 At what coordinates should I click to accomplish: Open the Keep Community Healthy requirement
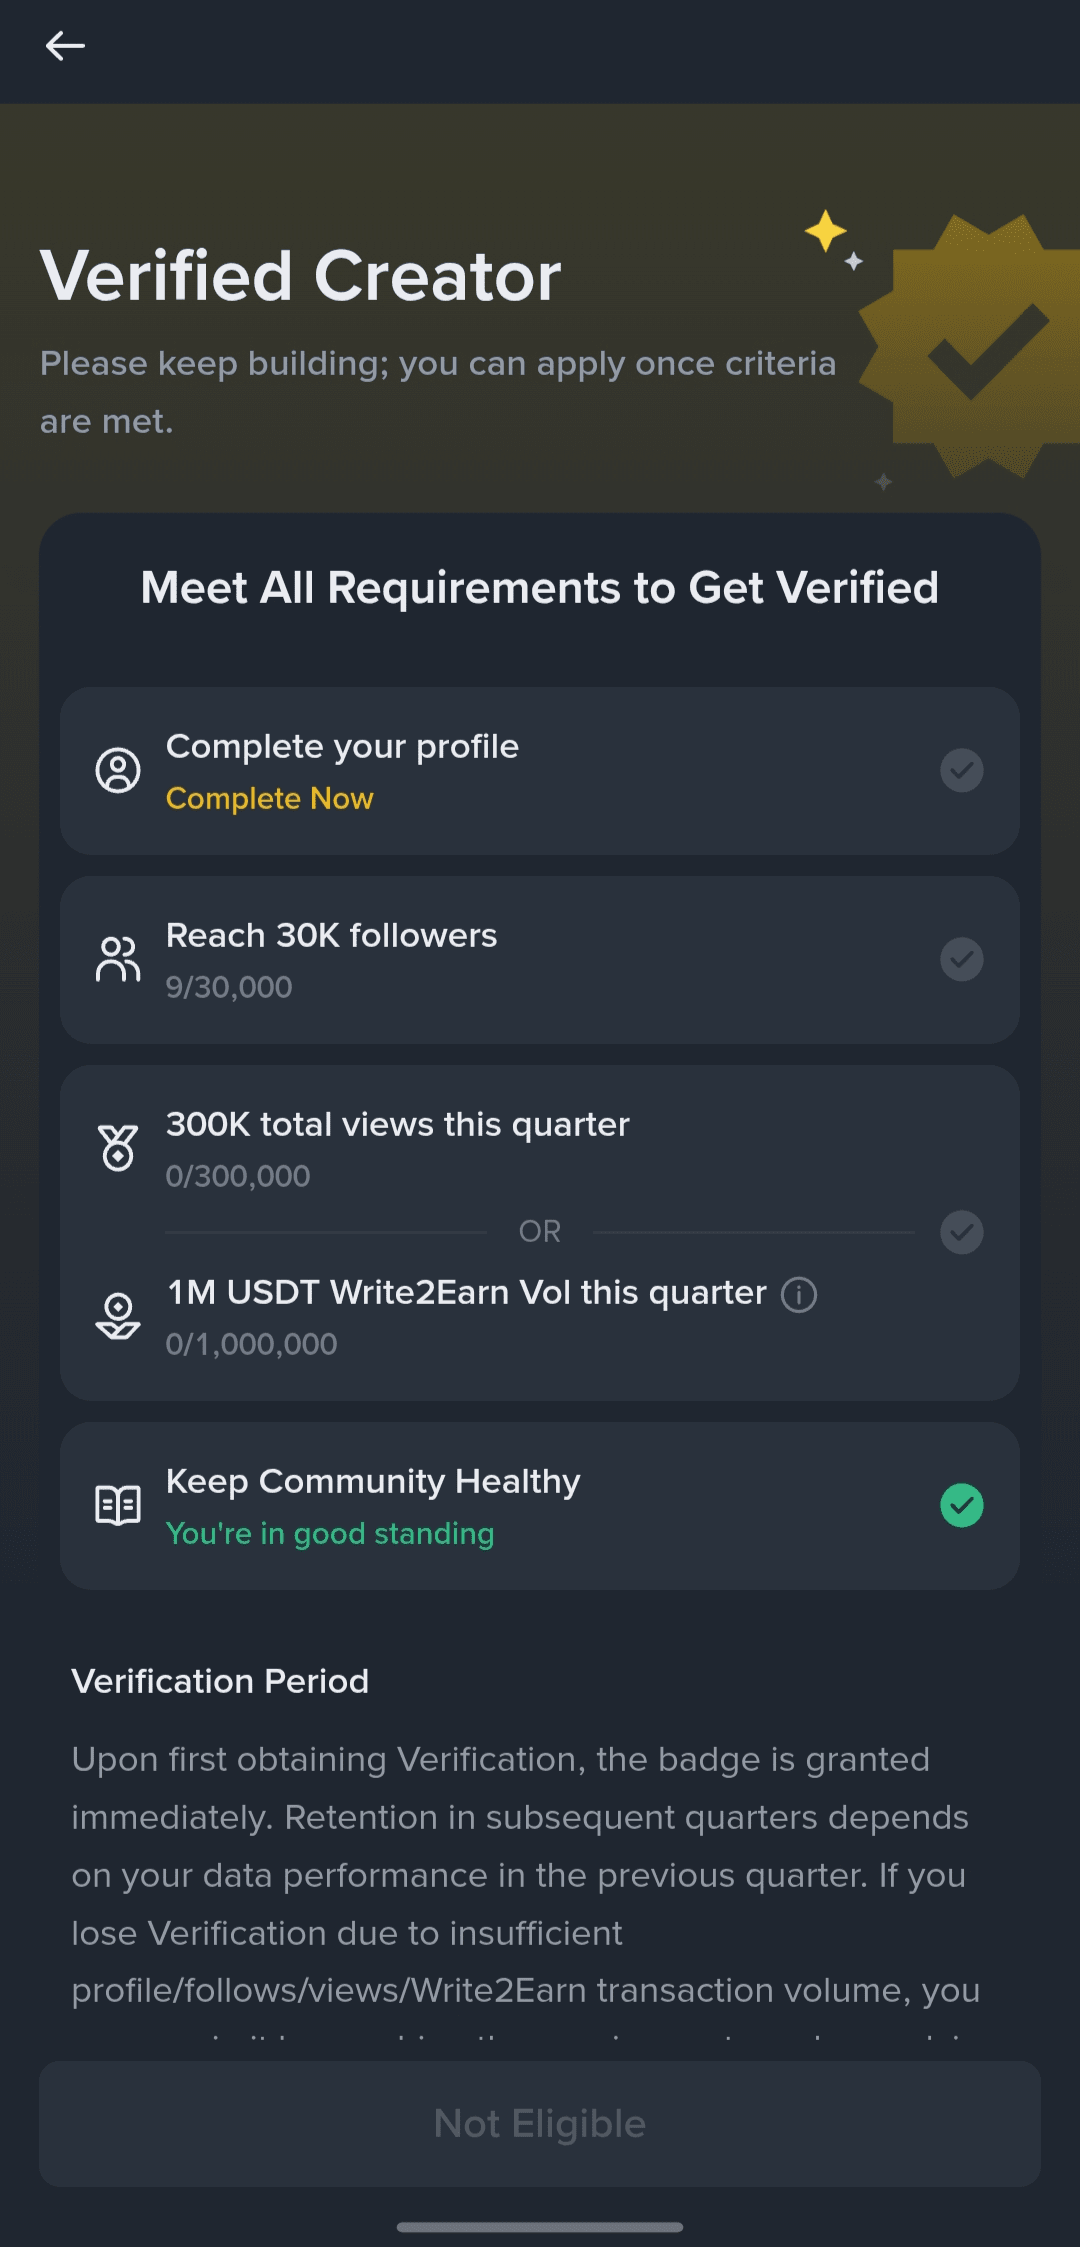click(x=373, y=1481)
